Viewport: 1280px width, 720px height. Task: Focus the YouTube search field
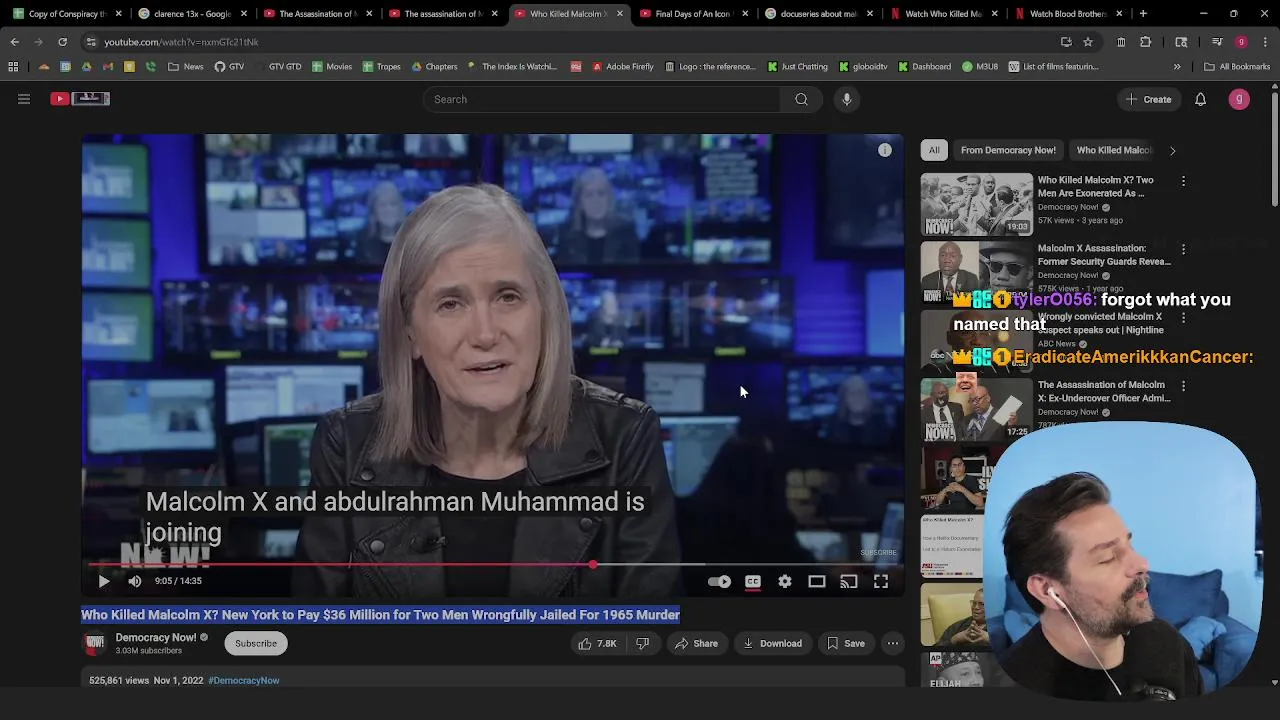601,99
